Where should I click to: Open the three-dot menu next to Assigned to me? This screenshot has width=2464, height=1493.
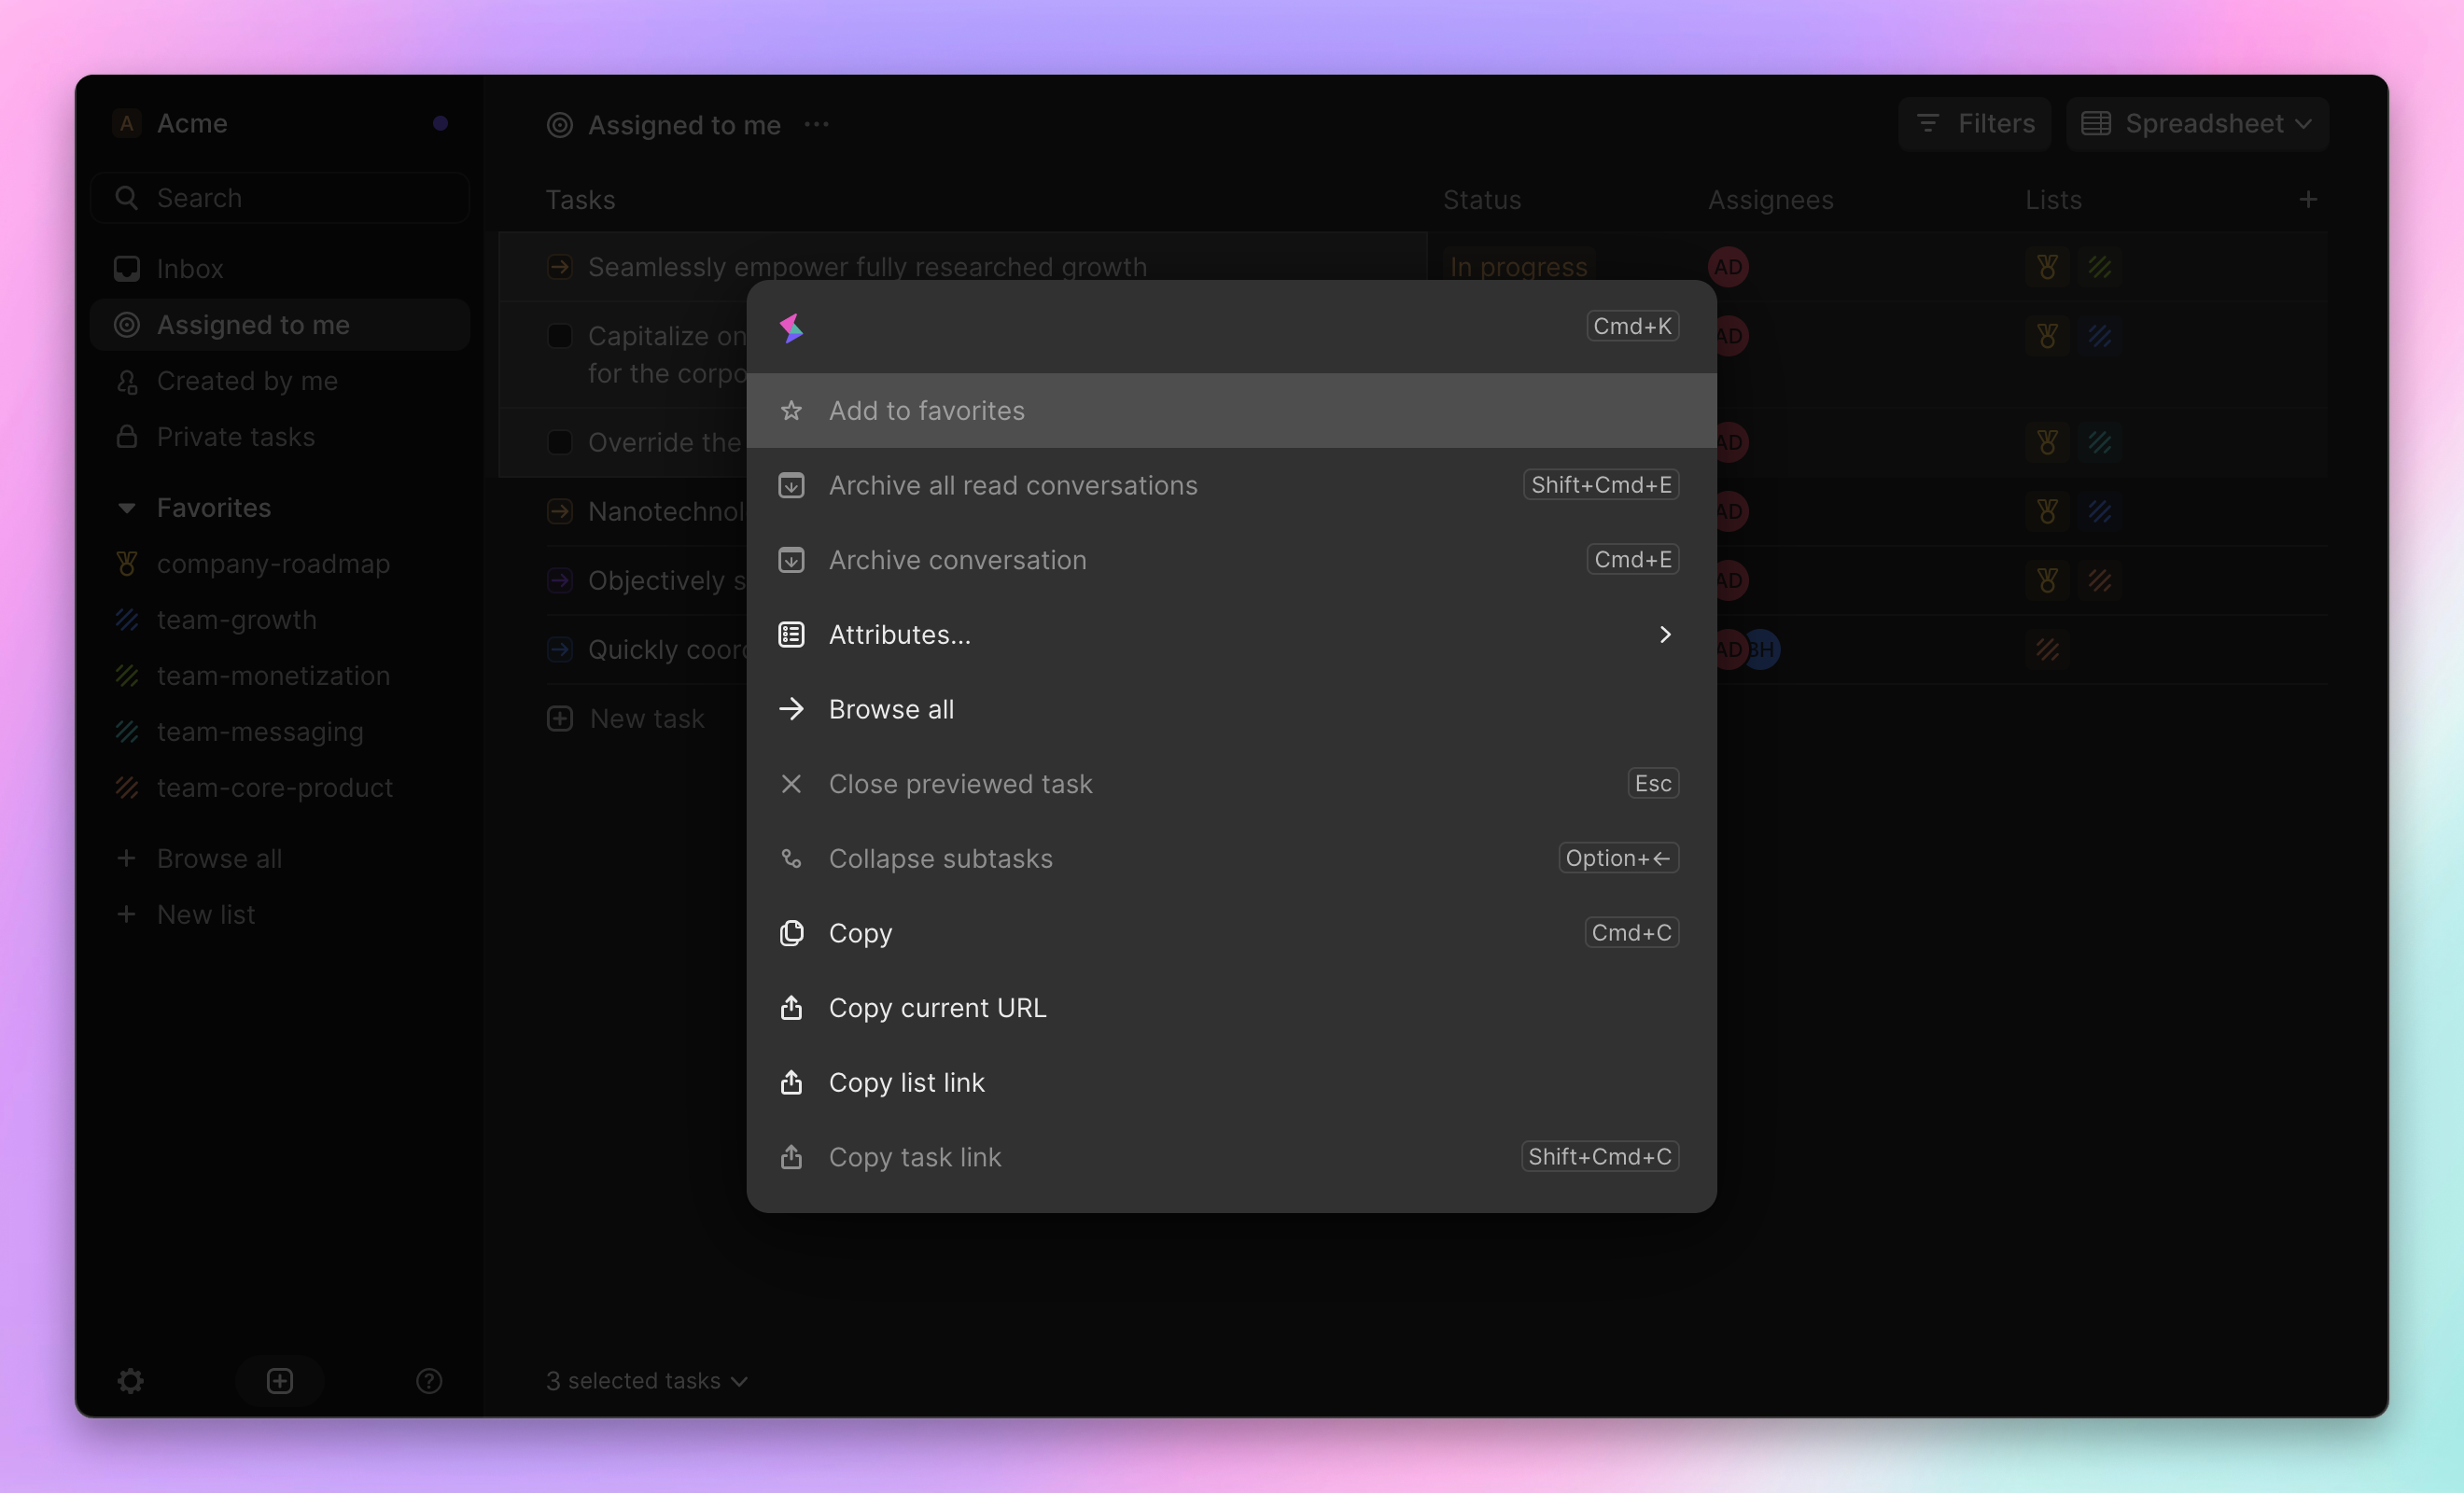815,124
